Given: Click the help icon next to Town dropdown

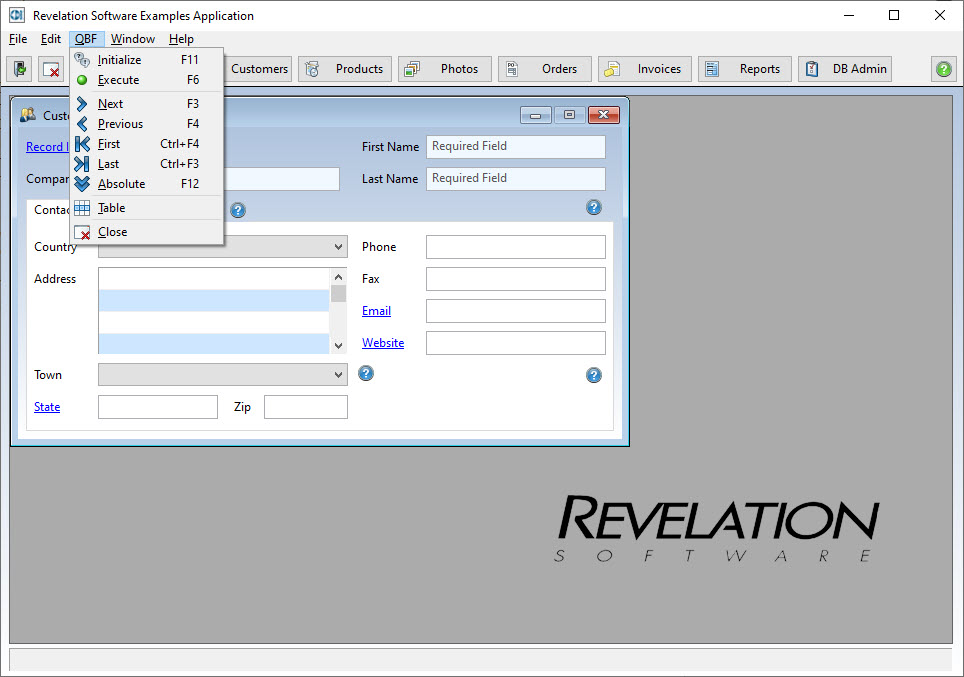Looking at the screenshot, I should [366, 373].
